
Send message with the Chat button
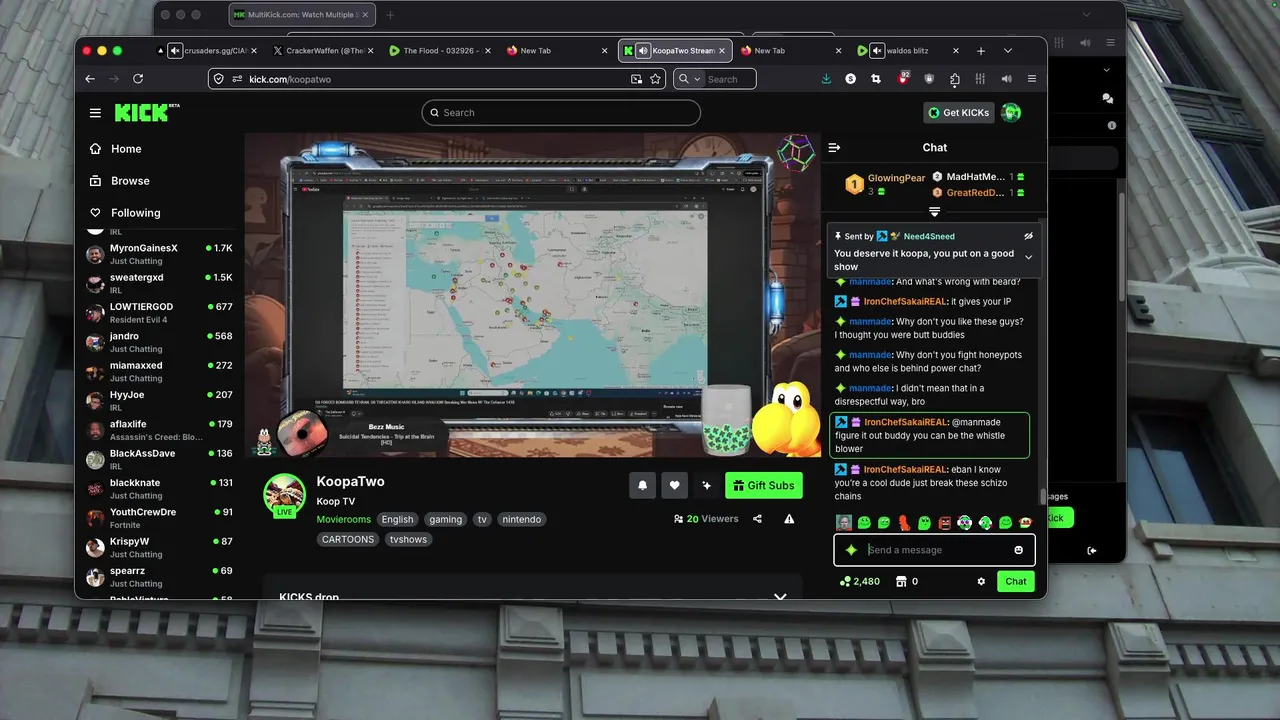(x=1016, y=581)
